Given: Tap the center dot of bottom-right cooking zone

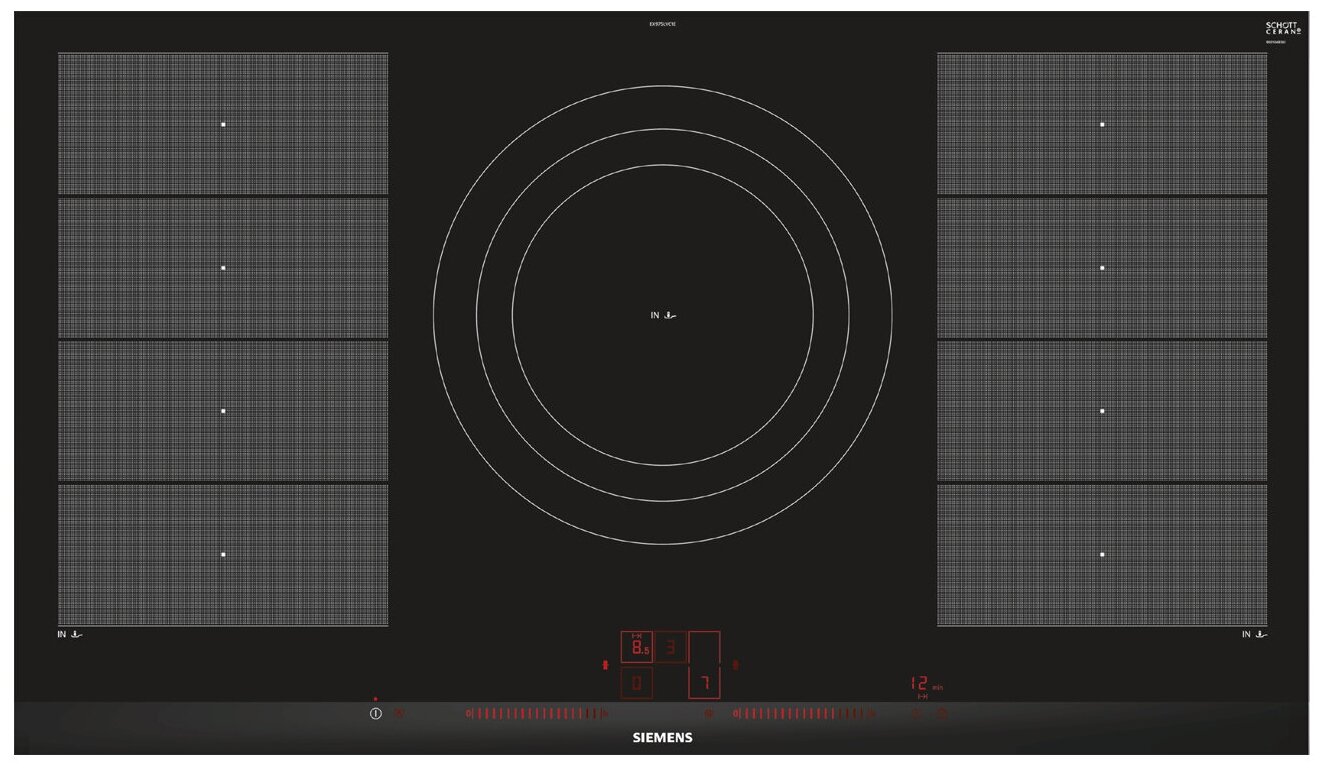Looking at the screenshot, I should pos(1102,554).
